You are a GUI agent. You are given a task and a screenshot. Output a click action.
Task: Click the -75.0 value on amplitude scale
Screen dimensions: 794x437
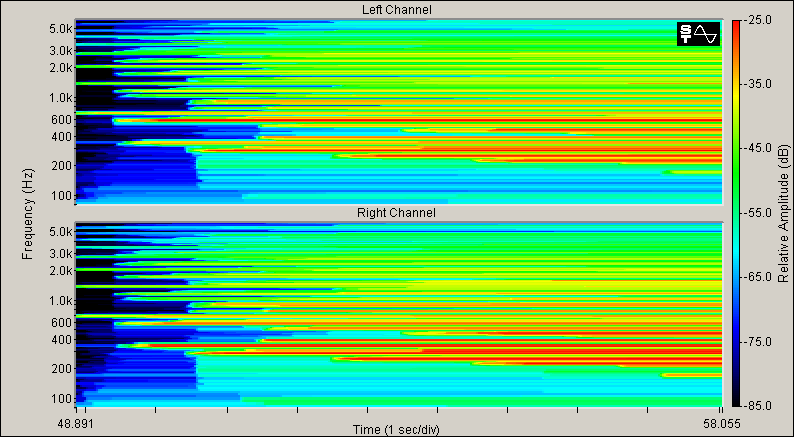pos(757,342)
